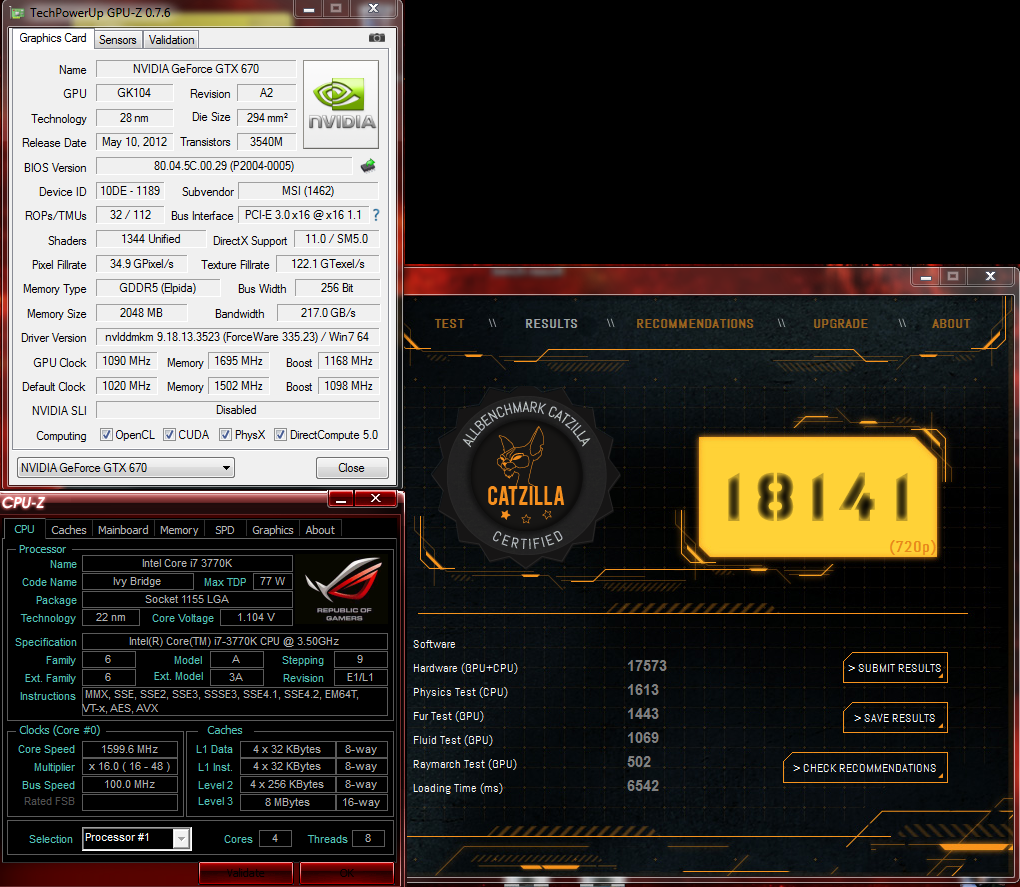Minimize the CPU-Z window
This screenshot has height=887, width=1020.
click(x=341, y=499)
